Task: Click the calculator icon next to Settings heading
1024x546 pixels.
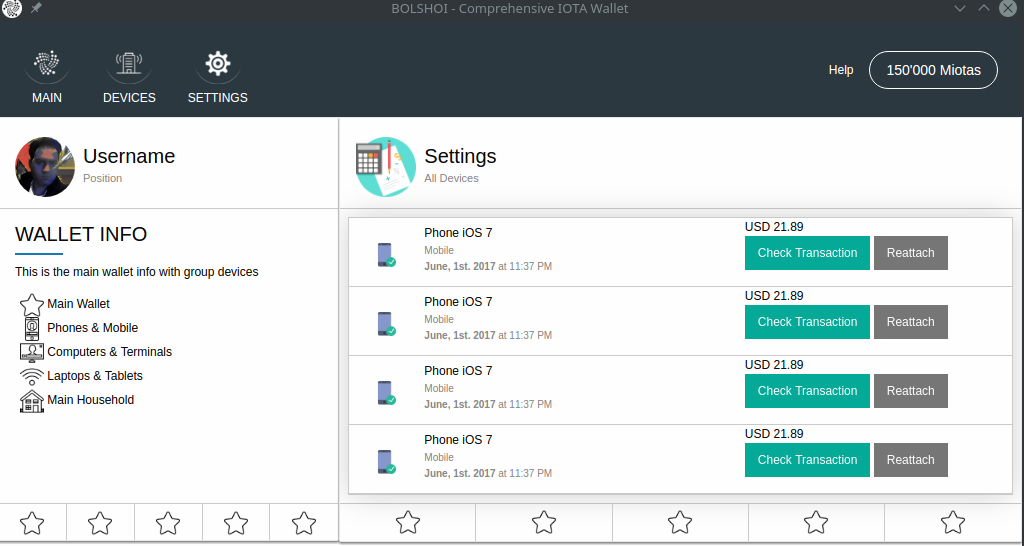Action: coord(385,167)
